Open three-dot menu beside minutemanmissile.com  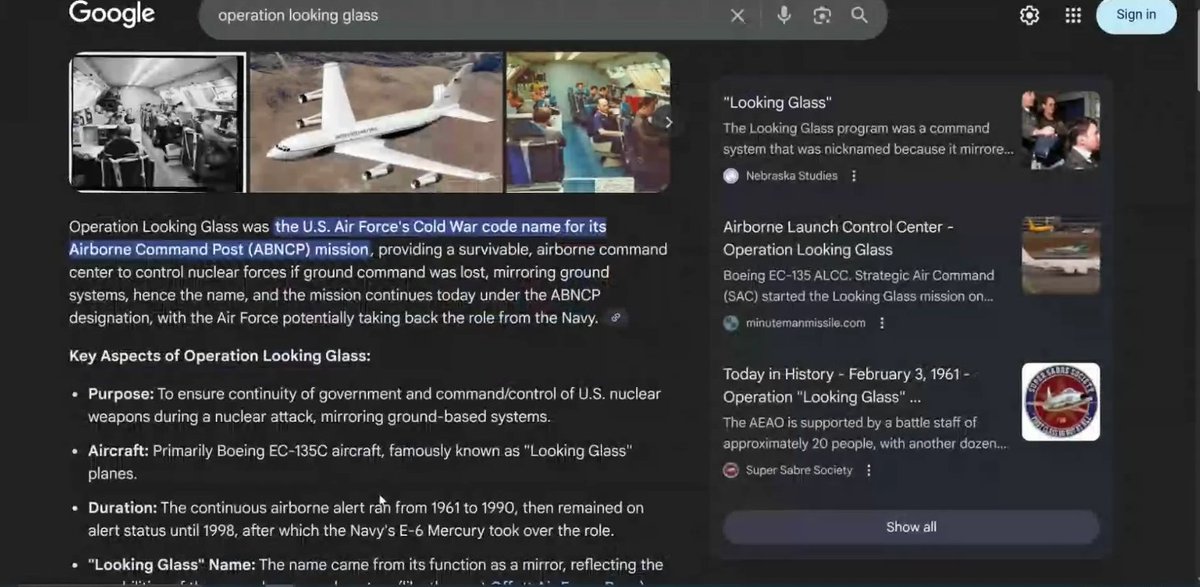tap(882, 323)
